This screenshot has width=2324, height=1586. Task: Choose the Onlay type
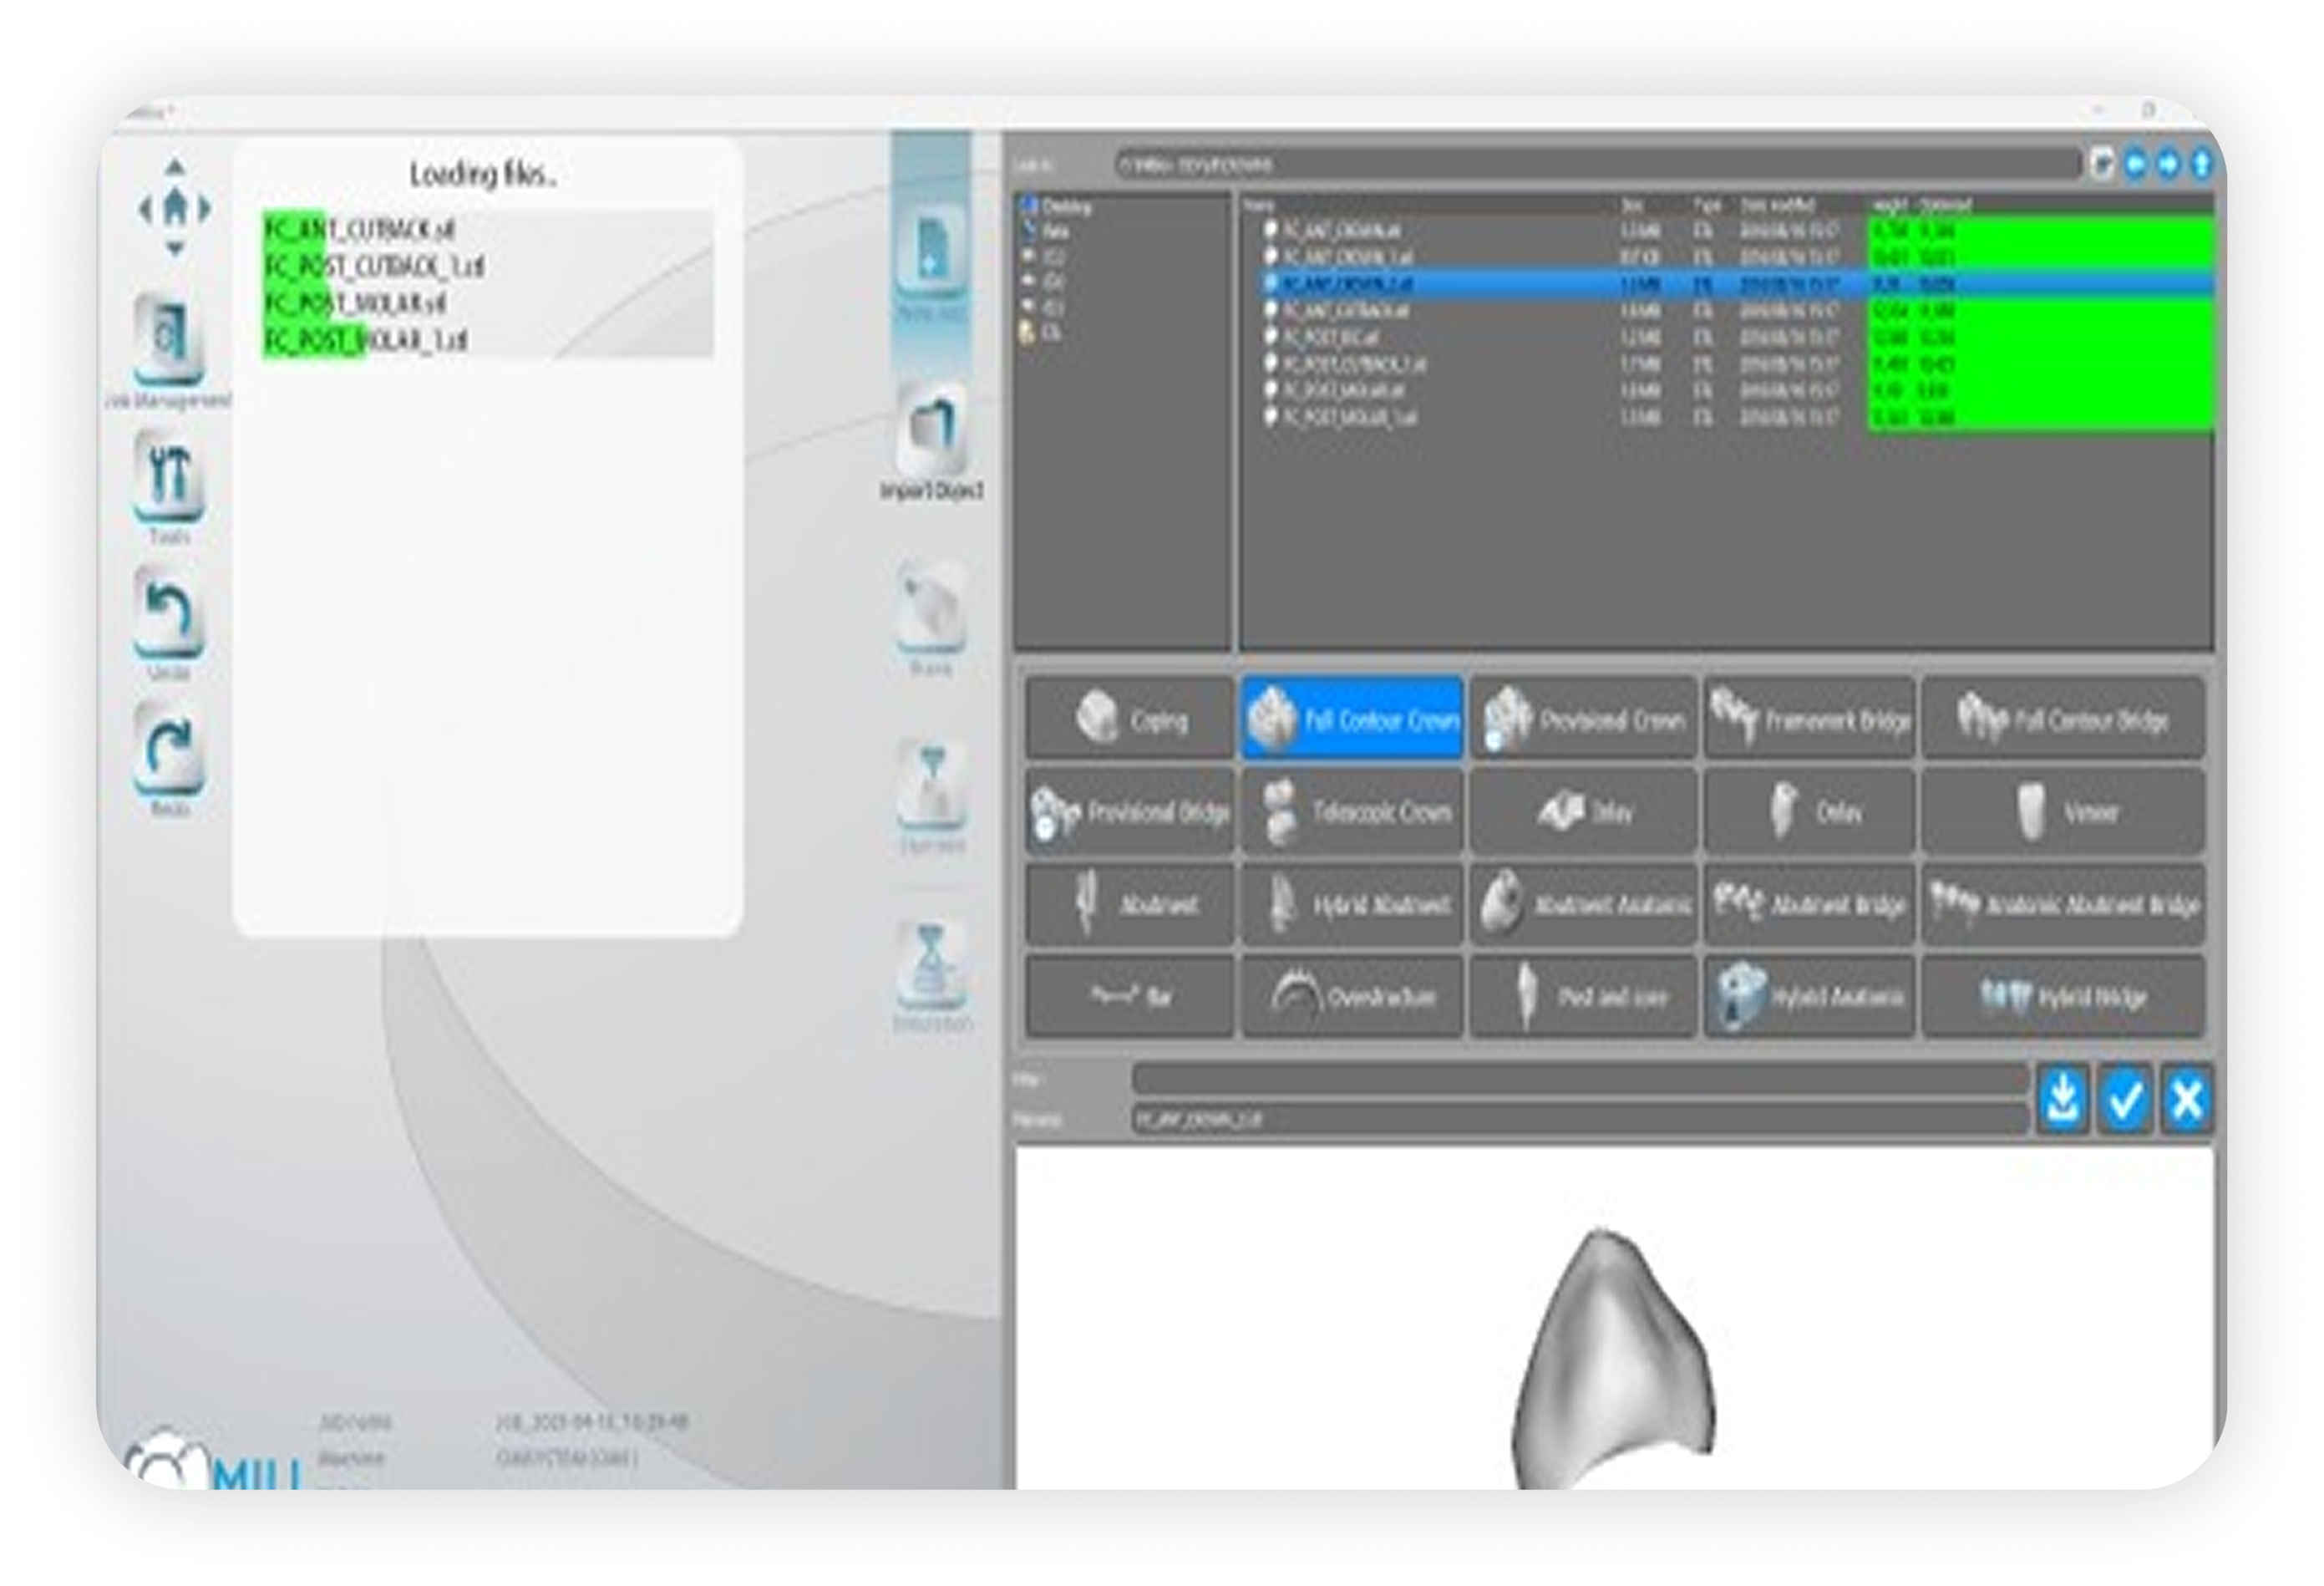(1809, 811)
